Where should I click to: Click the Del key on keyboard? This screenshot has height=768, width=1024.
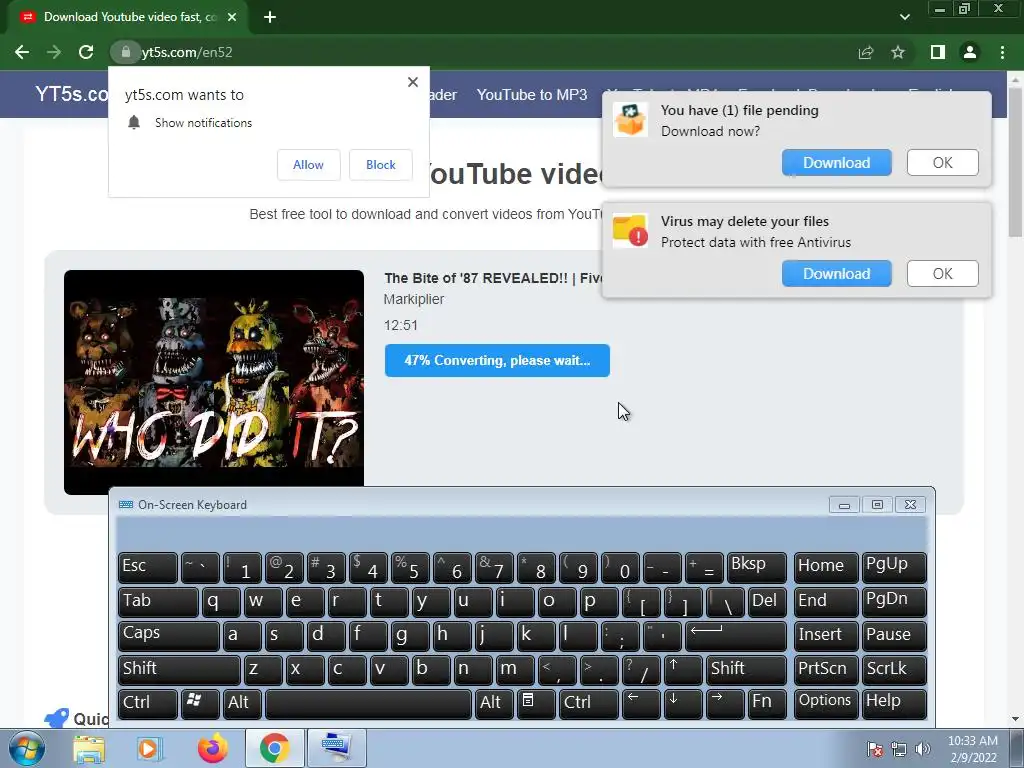(767, 601)
